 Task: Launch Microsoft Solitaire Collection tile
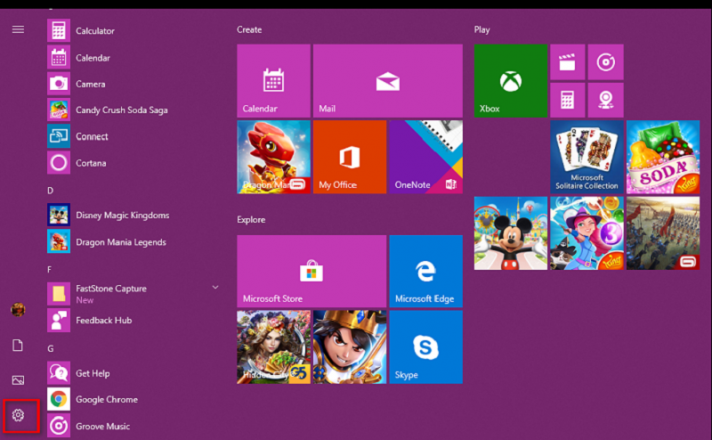point(587,157)
